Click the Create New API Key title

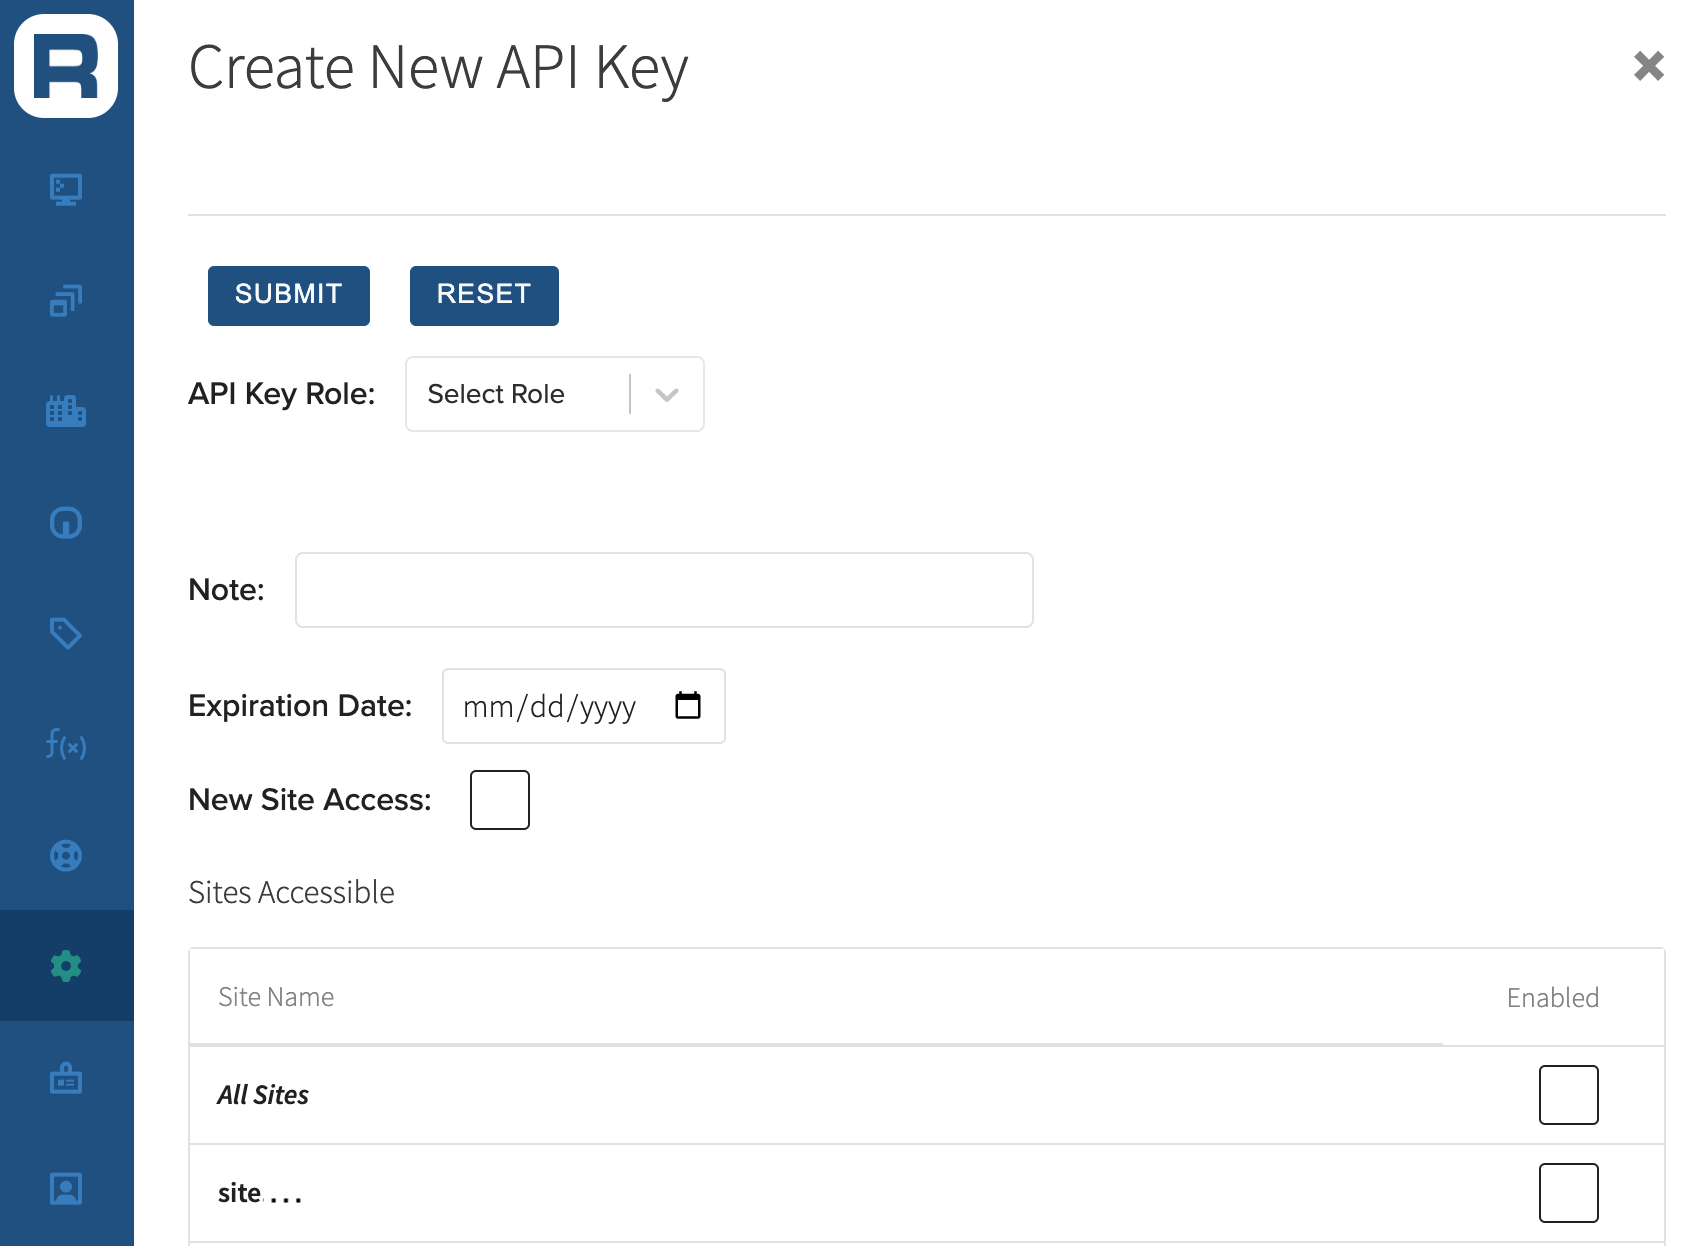pyautogui.click(x=438, y=68)
